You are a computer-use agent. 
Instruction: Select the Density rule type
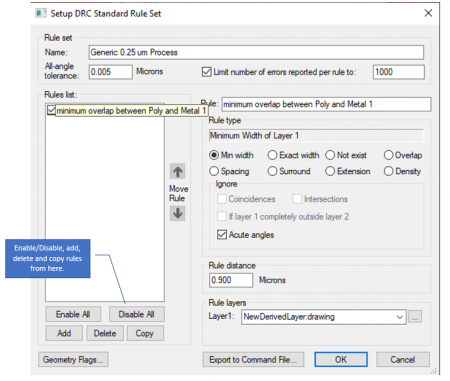(x=388, y=171)
